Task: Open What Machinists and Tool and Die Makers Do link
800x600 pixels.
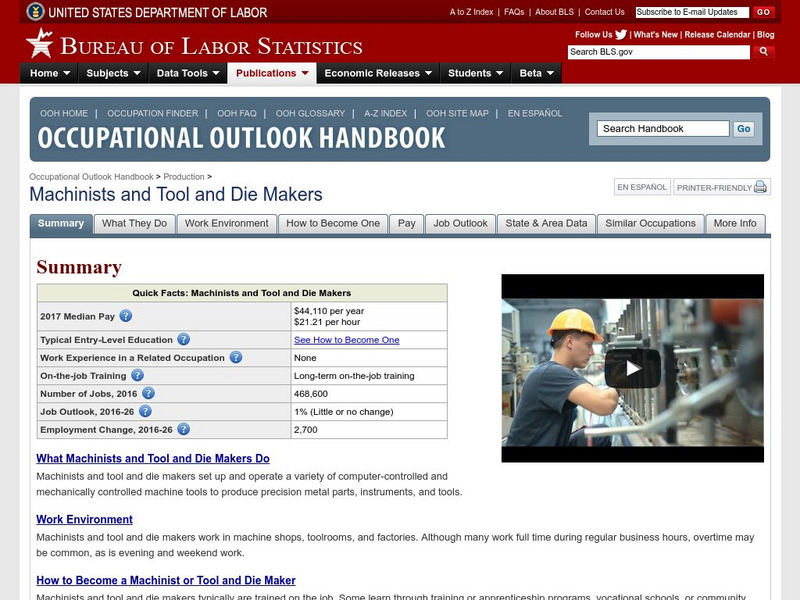Action: 153,458
